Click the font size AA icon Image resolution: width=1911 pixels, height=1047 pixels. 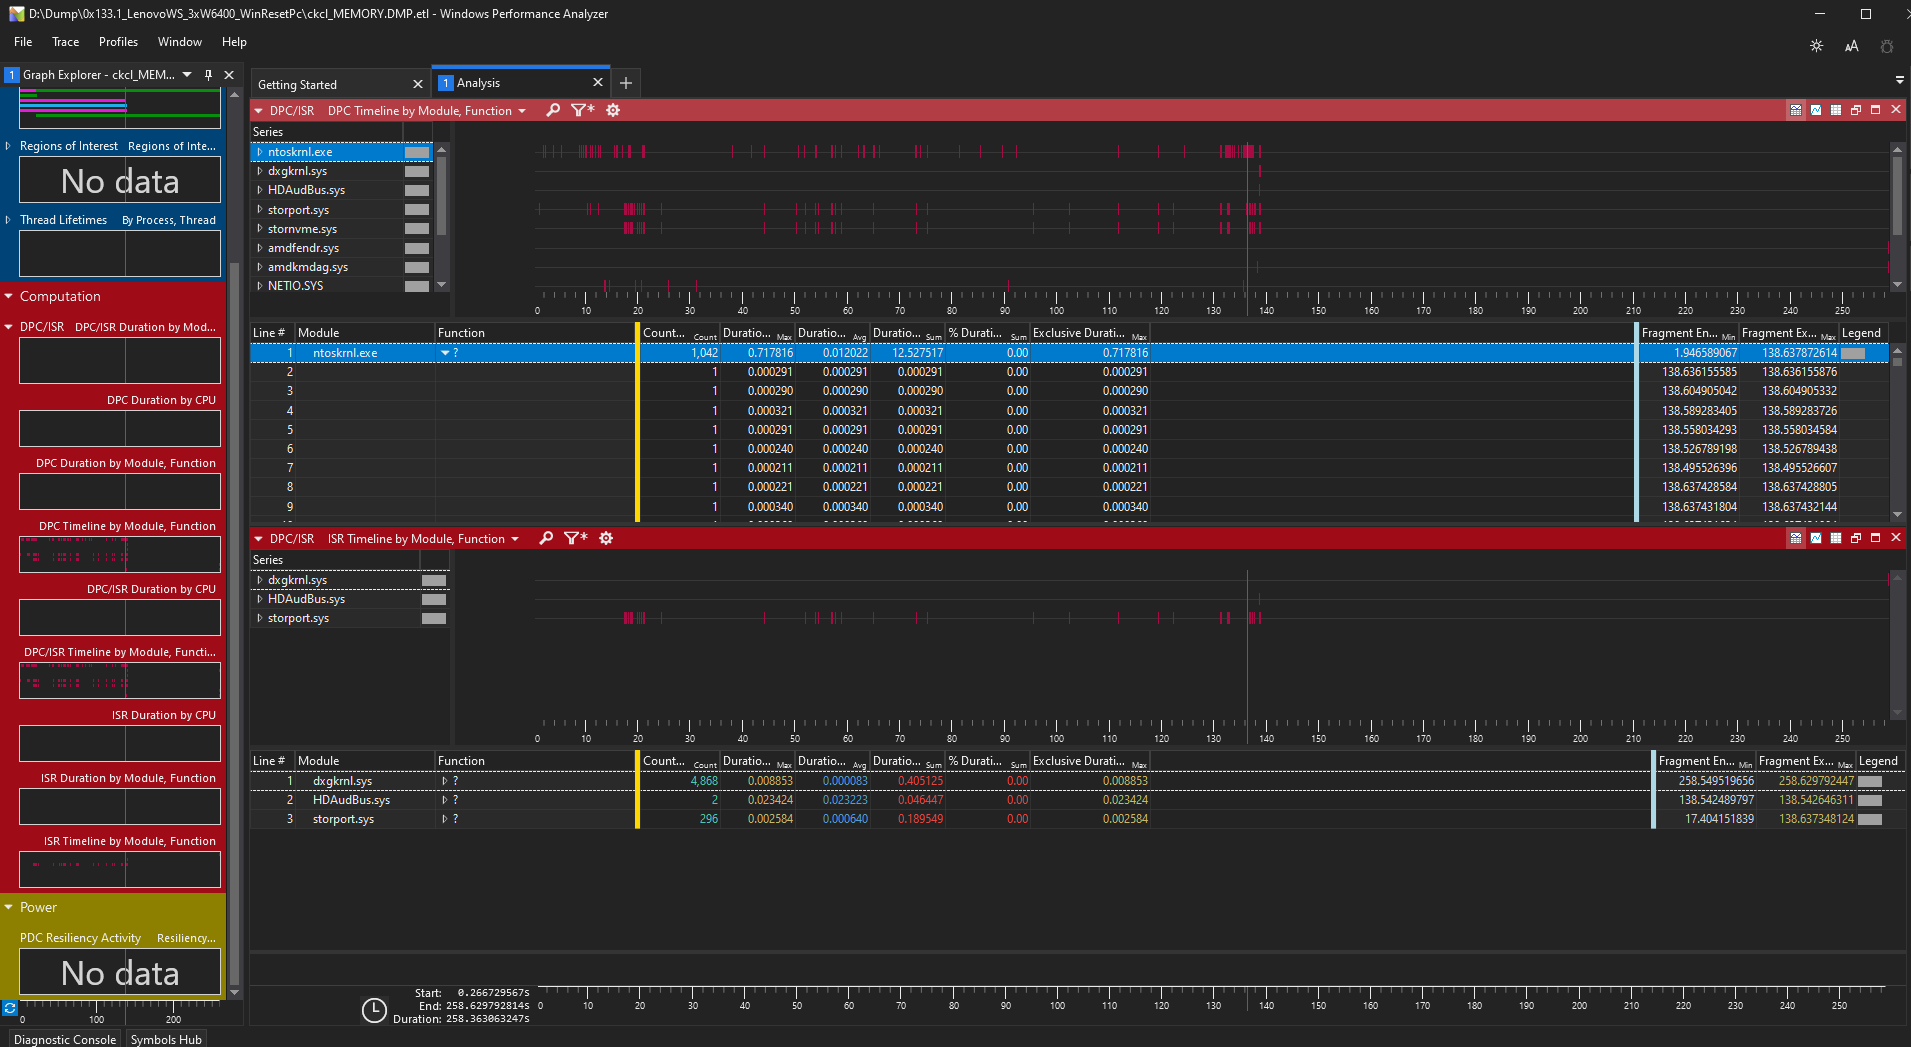click(x=1852, y=46)
